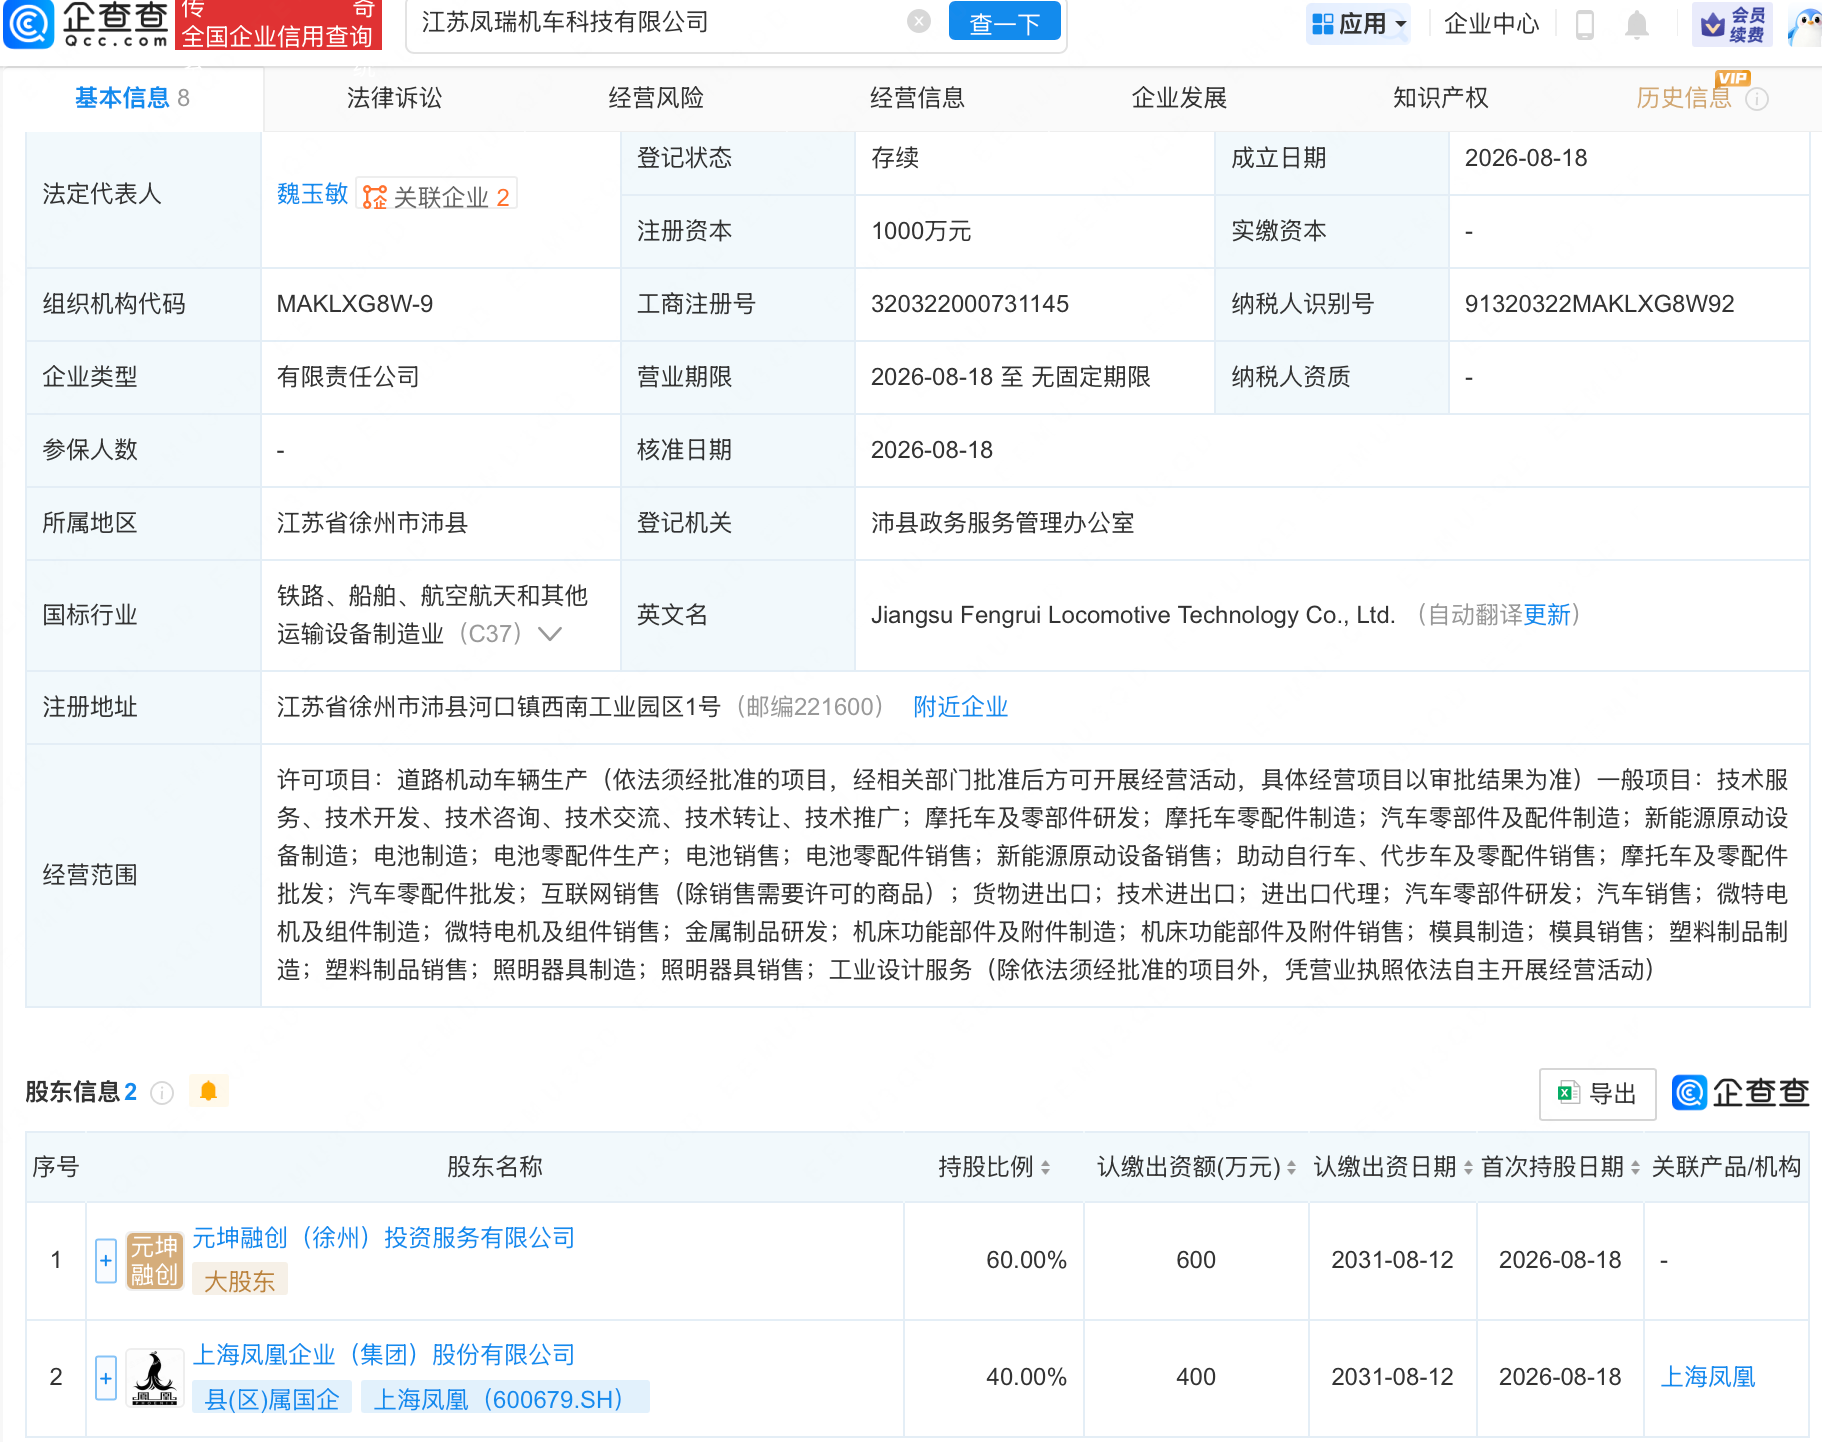Sort by 首次持股日期 column
Screen dimensions: 1822x1442
pyautogui.click(x=1635, y=1167)
